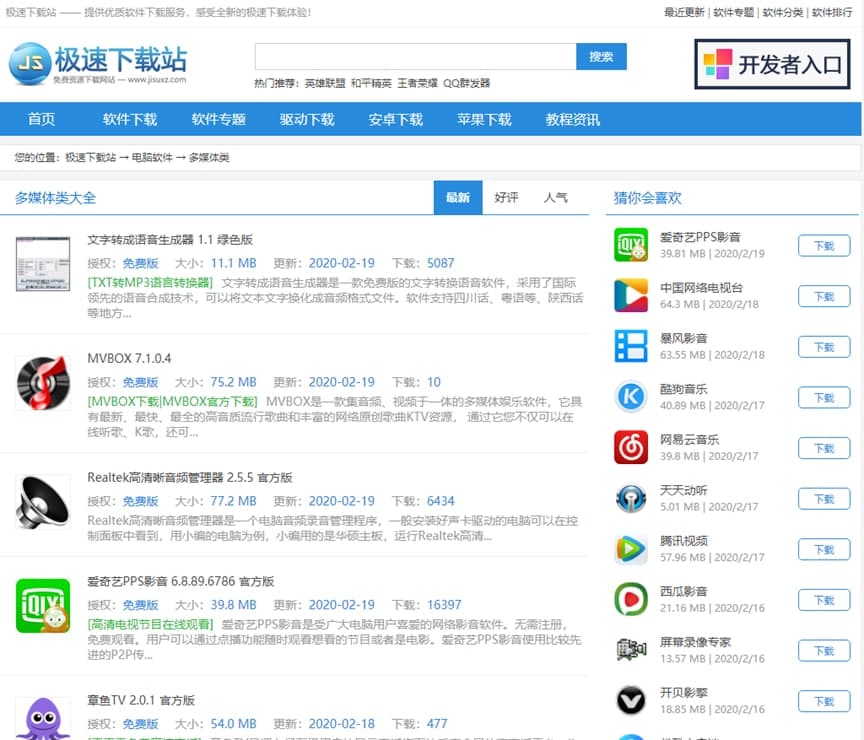Open title 文字转成语音生成器 1.1 绿色版
This screenshot has height=740, width=864.
point(170,240)
